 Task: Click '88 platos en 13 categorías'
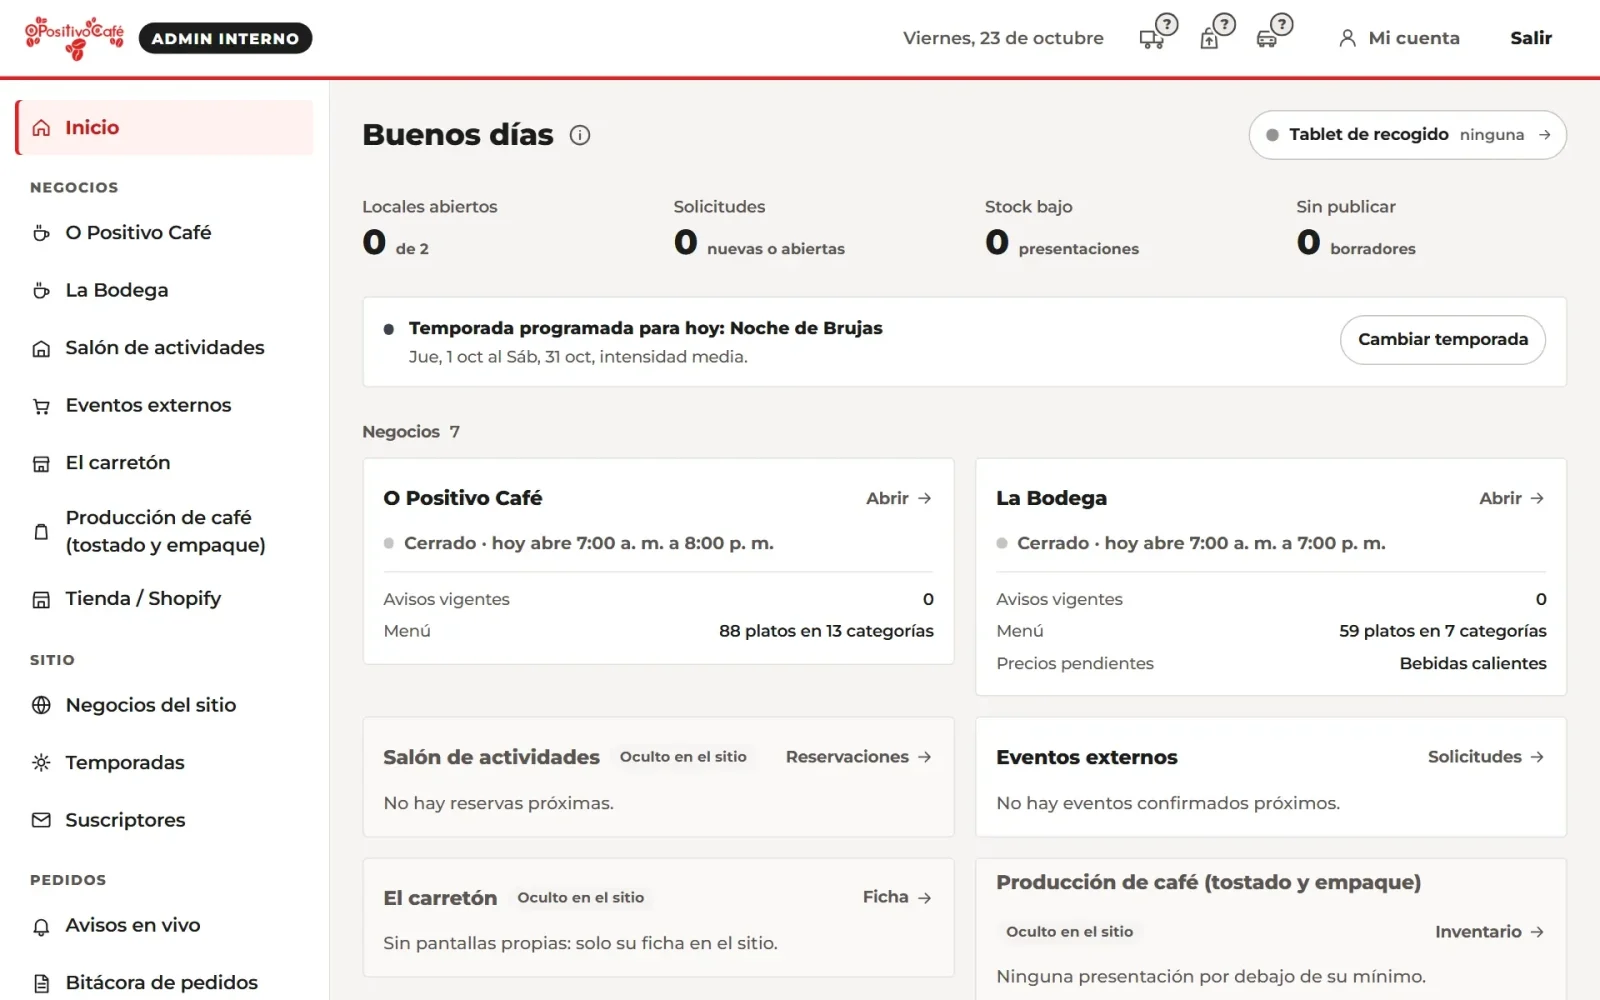tap(826, 631)
